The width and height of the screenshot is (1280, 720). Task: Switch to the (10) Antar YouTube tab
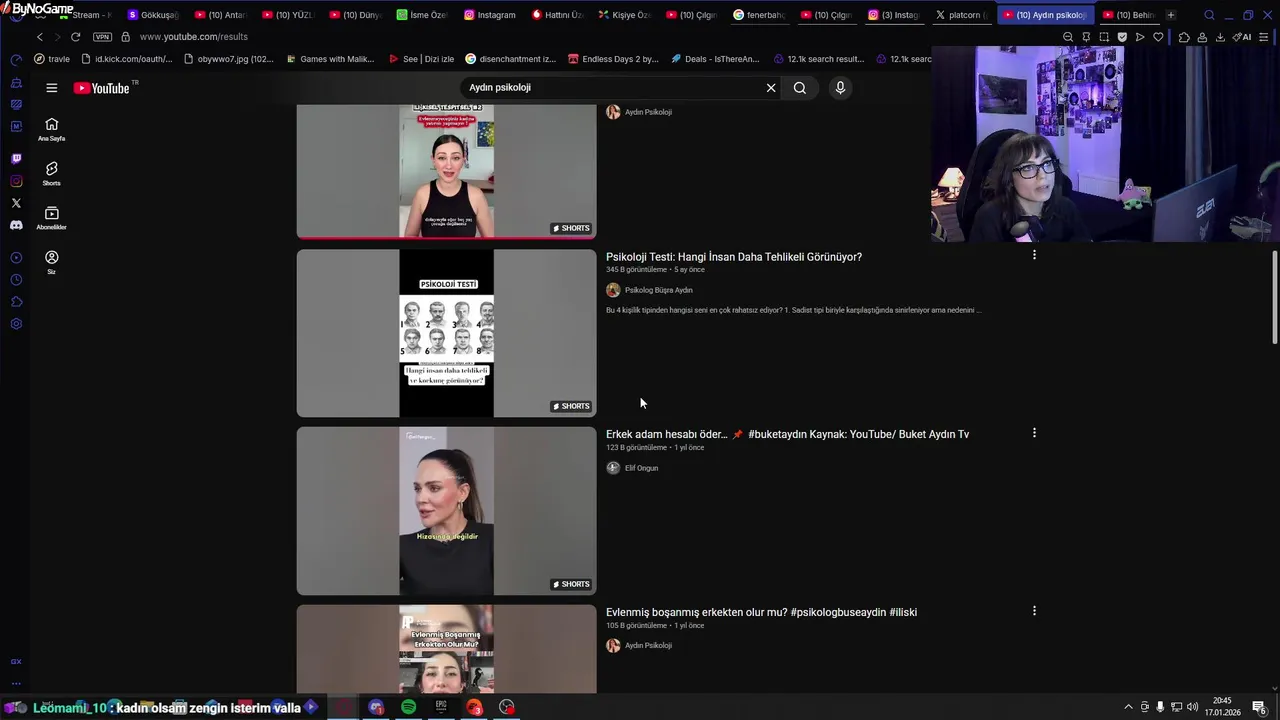(220, 15)
